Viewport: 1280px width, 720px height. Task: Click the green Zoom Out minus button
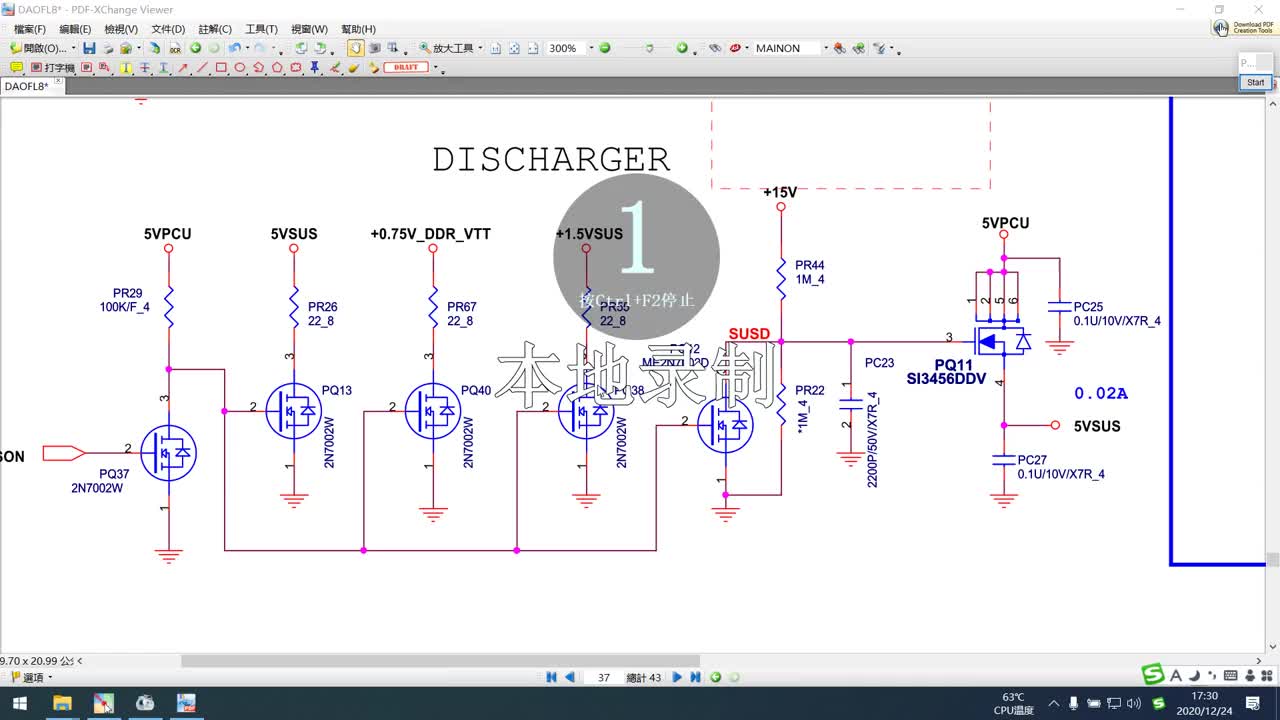(x=604, y=48)
